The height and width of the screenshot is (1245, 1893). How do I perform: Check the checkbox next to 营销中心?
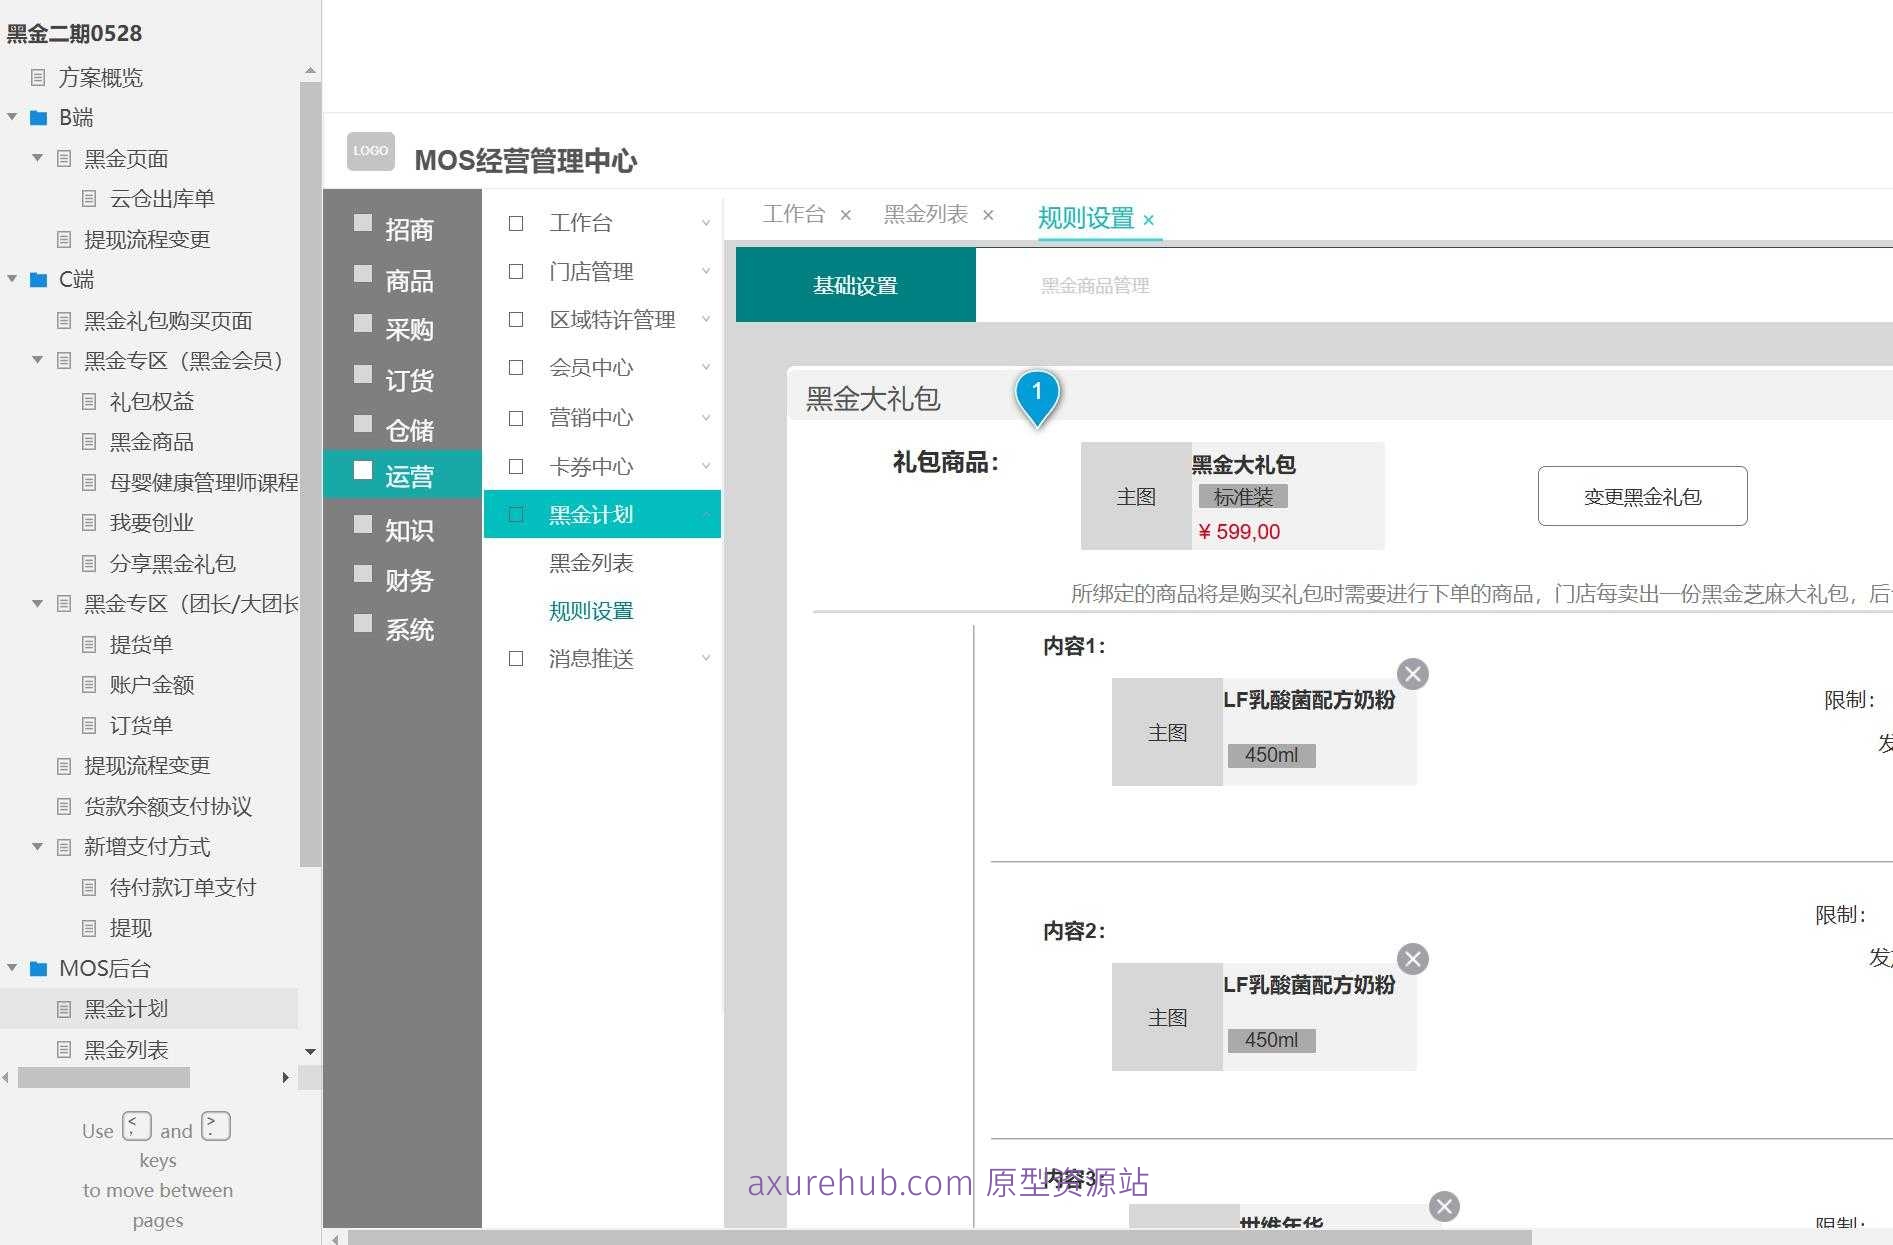516,417
